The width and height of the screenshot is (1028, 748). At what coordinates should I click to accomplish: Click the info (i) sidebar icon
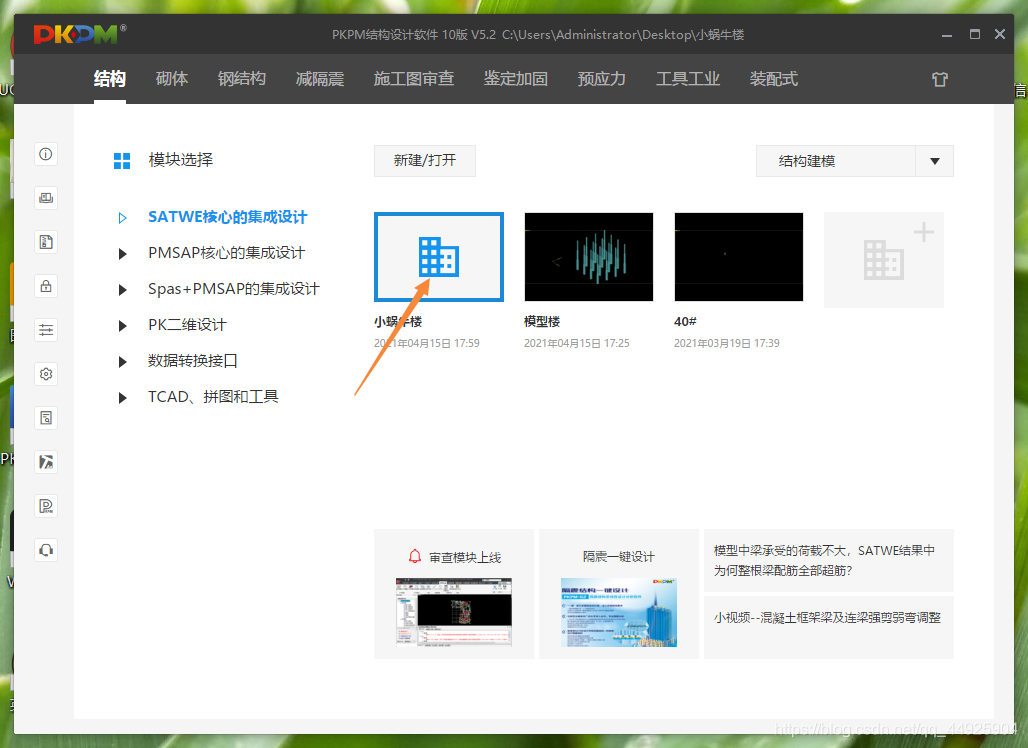46,154
